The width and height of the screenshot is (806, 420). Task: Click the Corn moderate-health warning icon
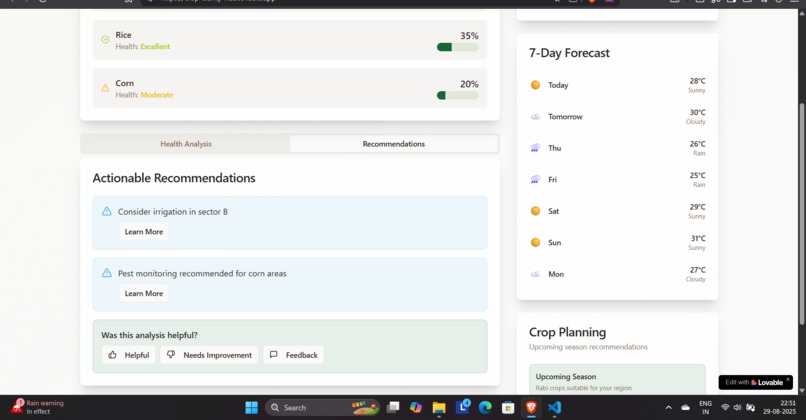(x=105, y=88)
